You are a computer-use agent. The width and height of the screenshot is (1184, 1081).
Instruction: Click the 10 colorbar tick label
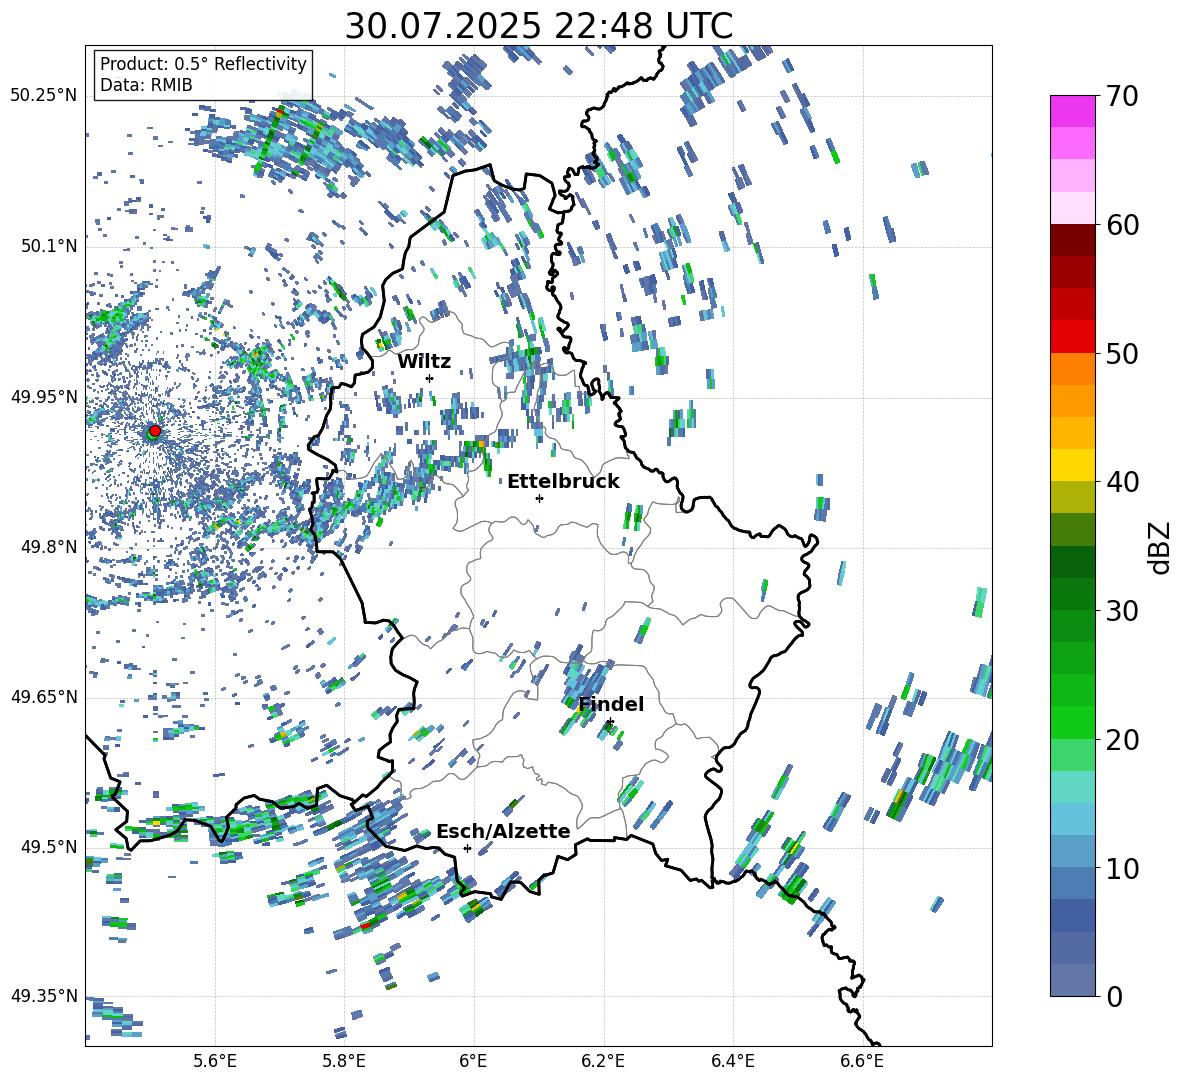click(x=1122, y=868)
